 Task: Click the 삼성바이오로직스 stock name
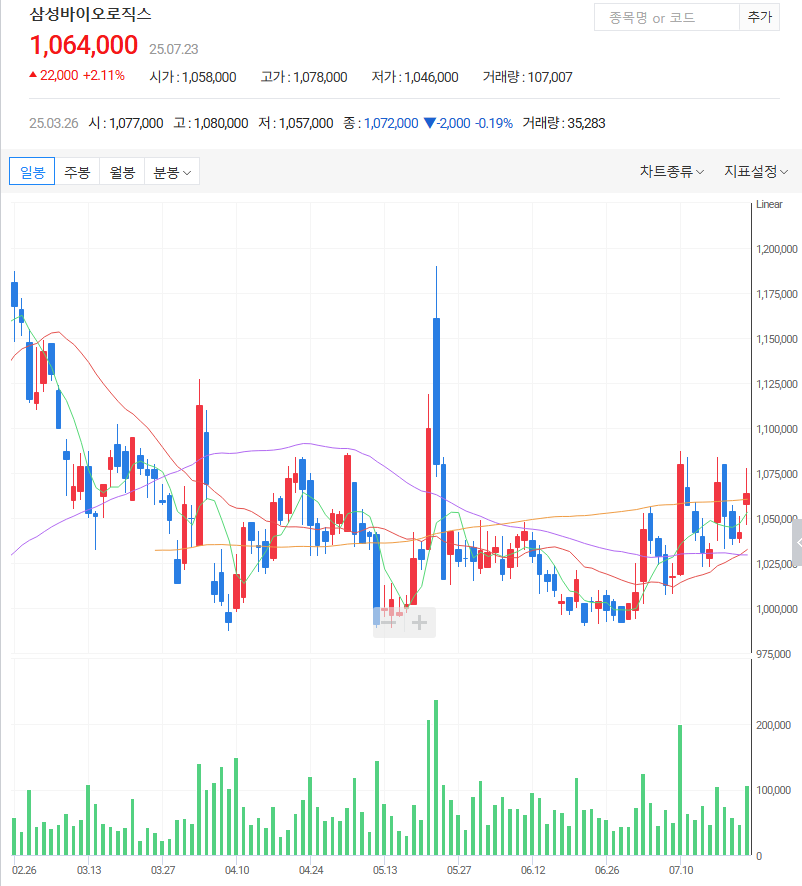pyautogui.click(x=90, y=14)
